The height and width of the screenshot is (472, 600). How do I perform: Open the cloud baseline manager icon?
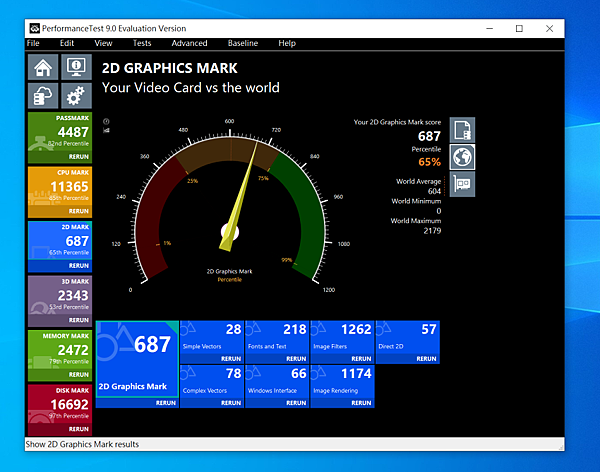tap(43, 96)
